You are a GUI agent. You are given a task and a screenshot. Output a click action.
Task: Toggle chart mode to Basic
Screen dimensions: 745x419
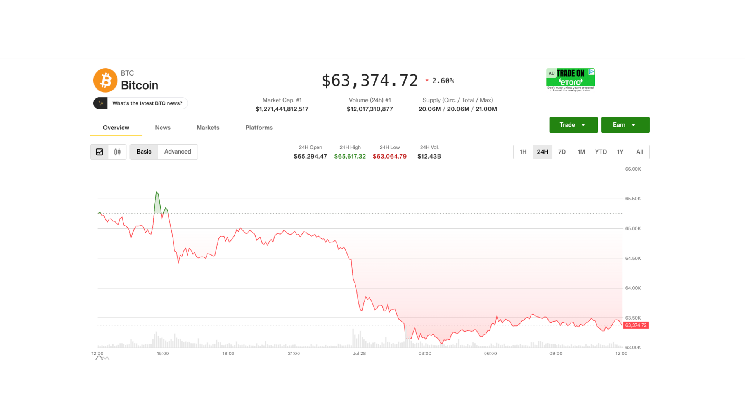click(143, 152)
